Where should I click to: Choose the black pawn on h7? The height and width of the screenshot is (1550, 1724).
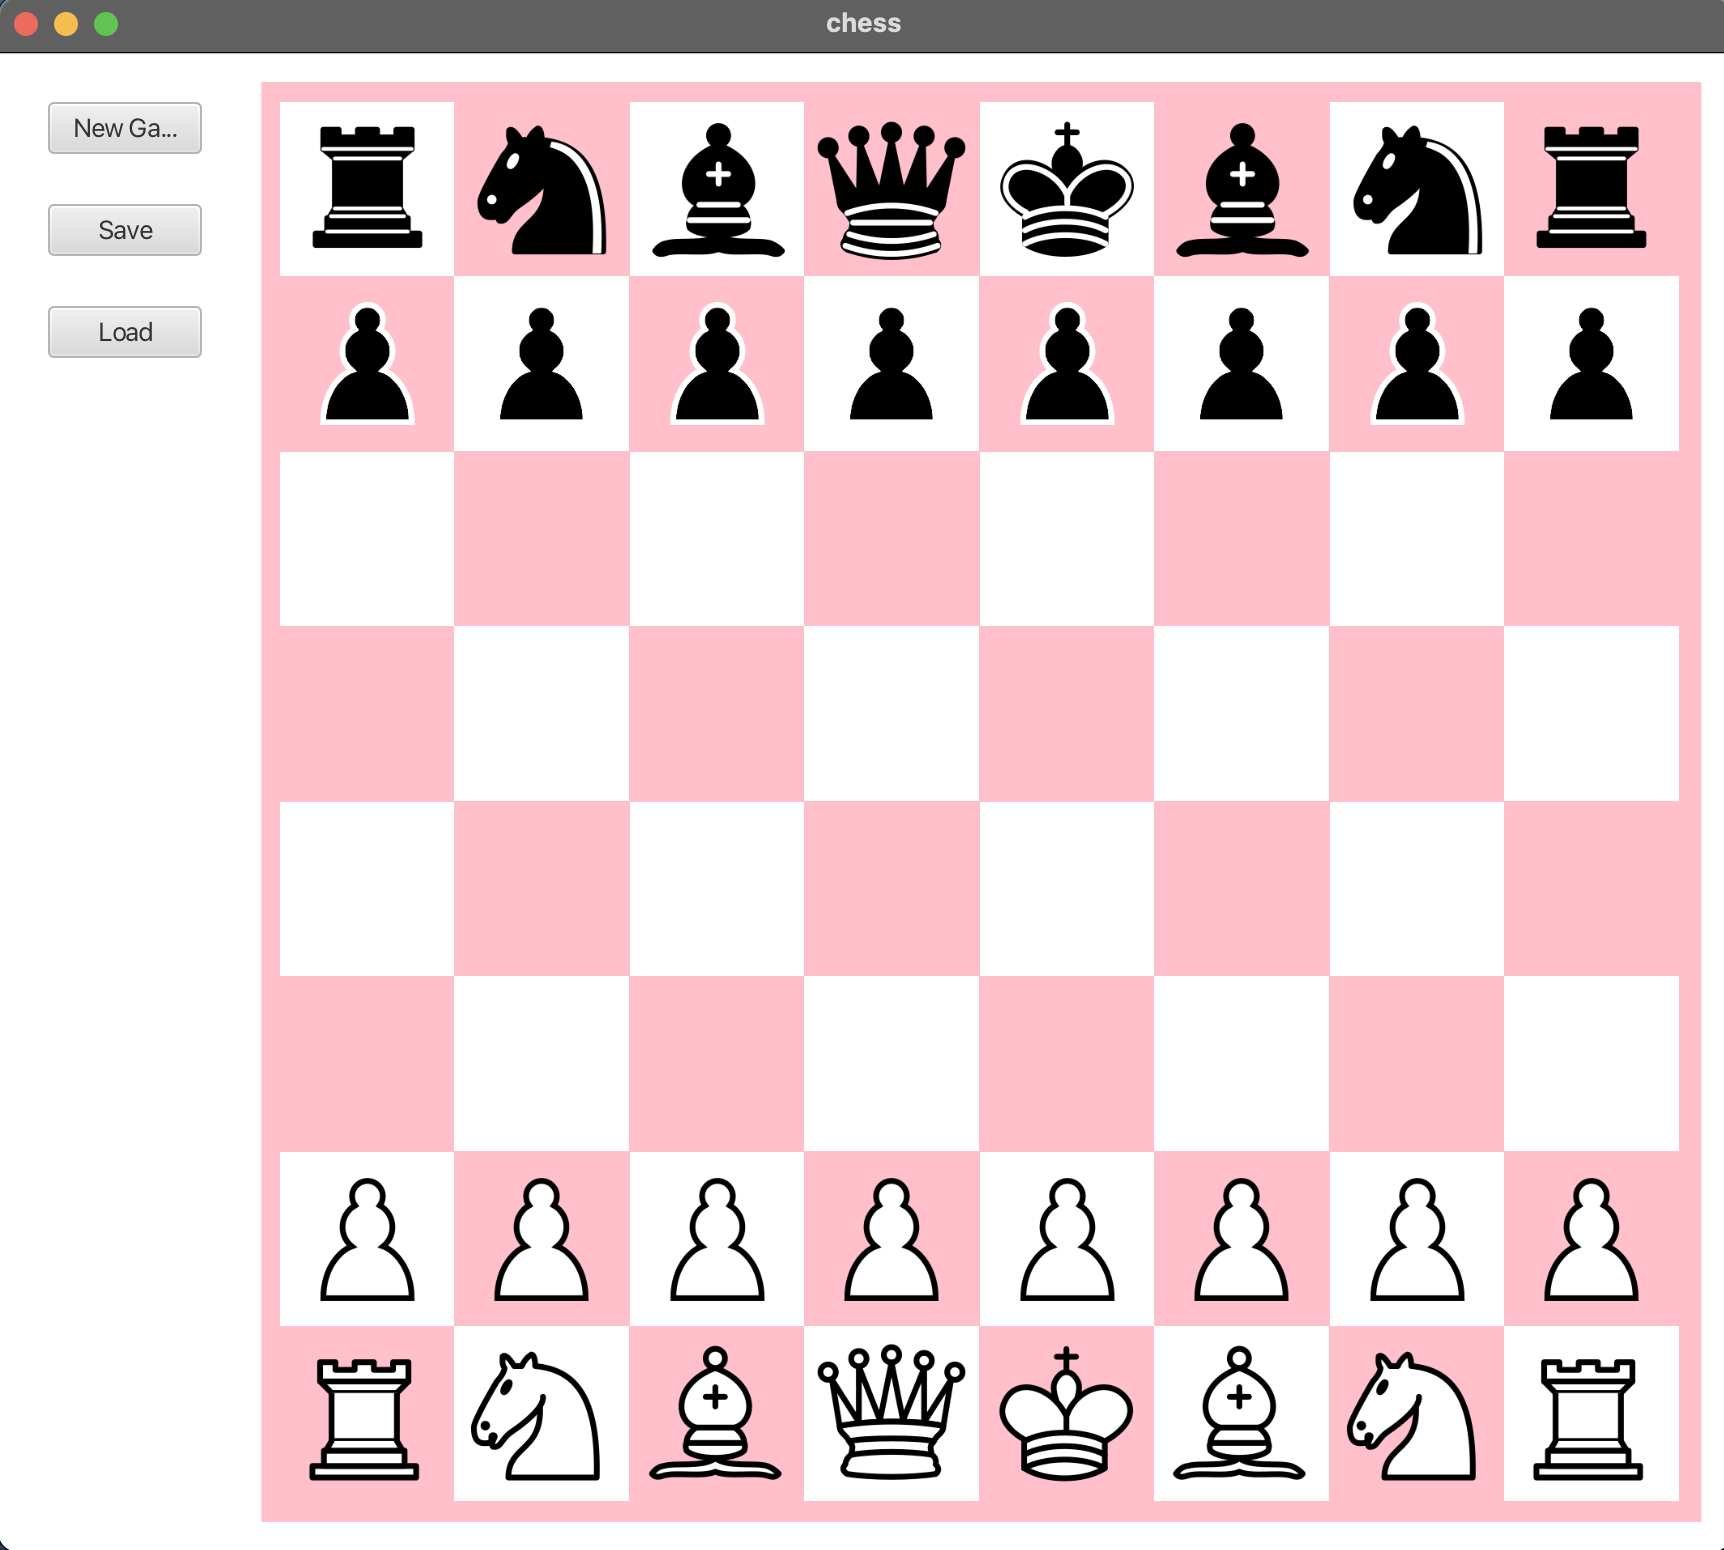pyautogui.click(x=1591, y=364)
